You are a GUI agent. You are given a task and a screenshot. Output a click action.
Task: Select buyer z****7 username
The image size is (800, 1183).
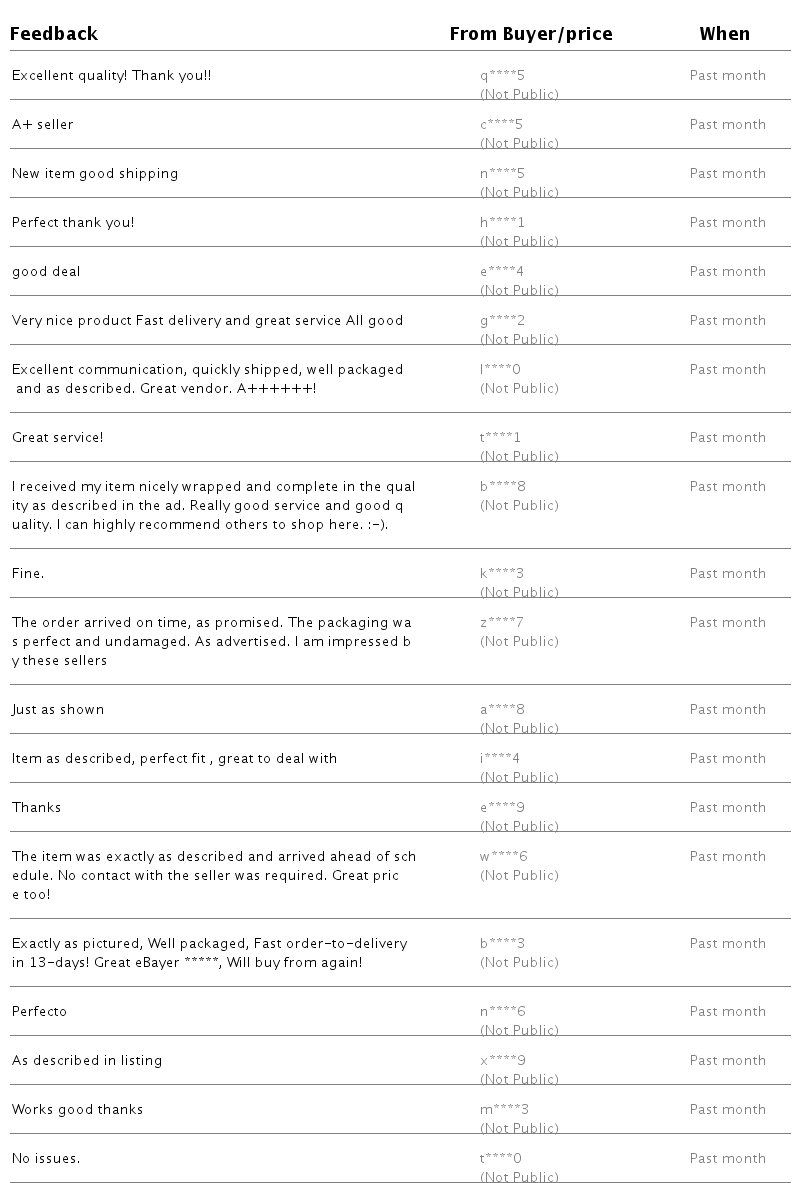pos(502,622)
